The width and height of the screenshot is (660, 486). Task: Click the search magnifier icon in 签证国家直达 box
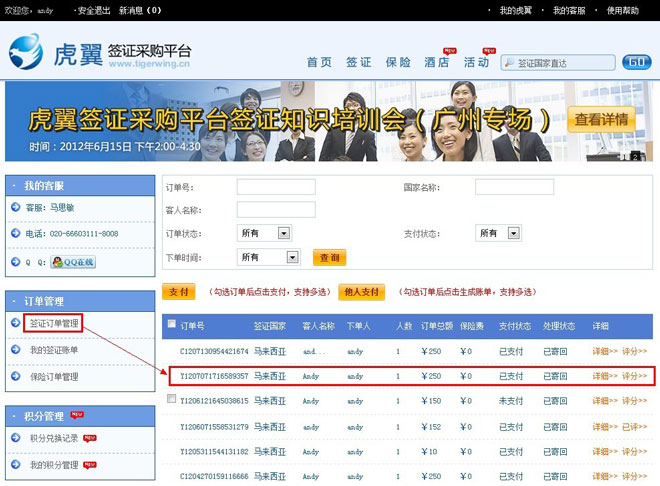tap(509, 63)
